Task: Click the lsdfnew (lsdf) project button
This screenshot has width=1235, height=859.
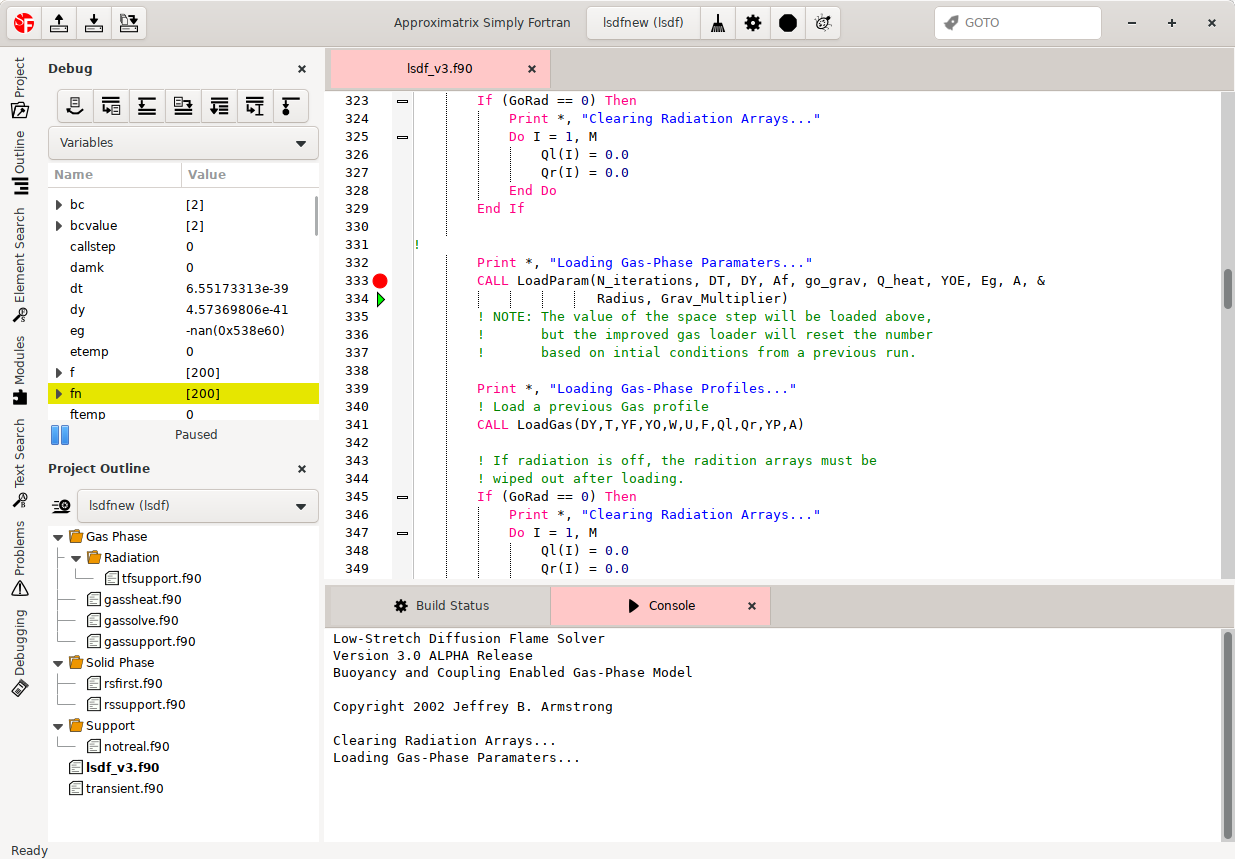Action: (x=642, y=23)
